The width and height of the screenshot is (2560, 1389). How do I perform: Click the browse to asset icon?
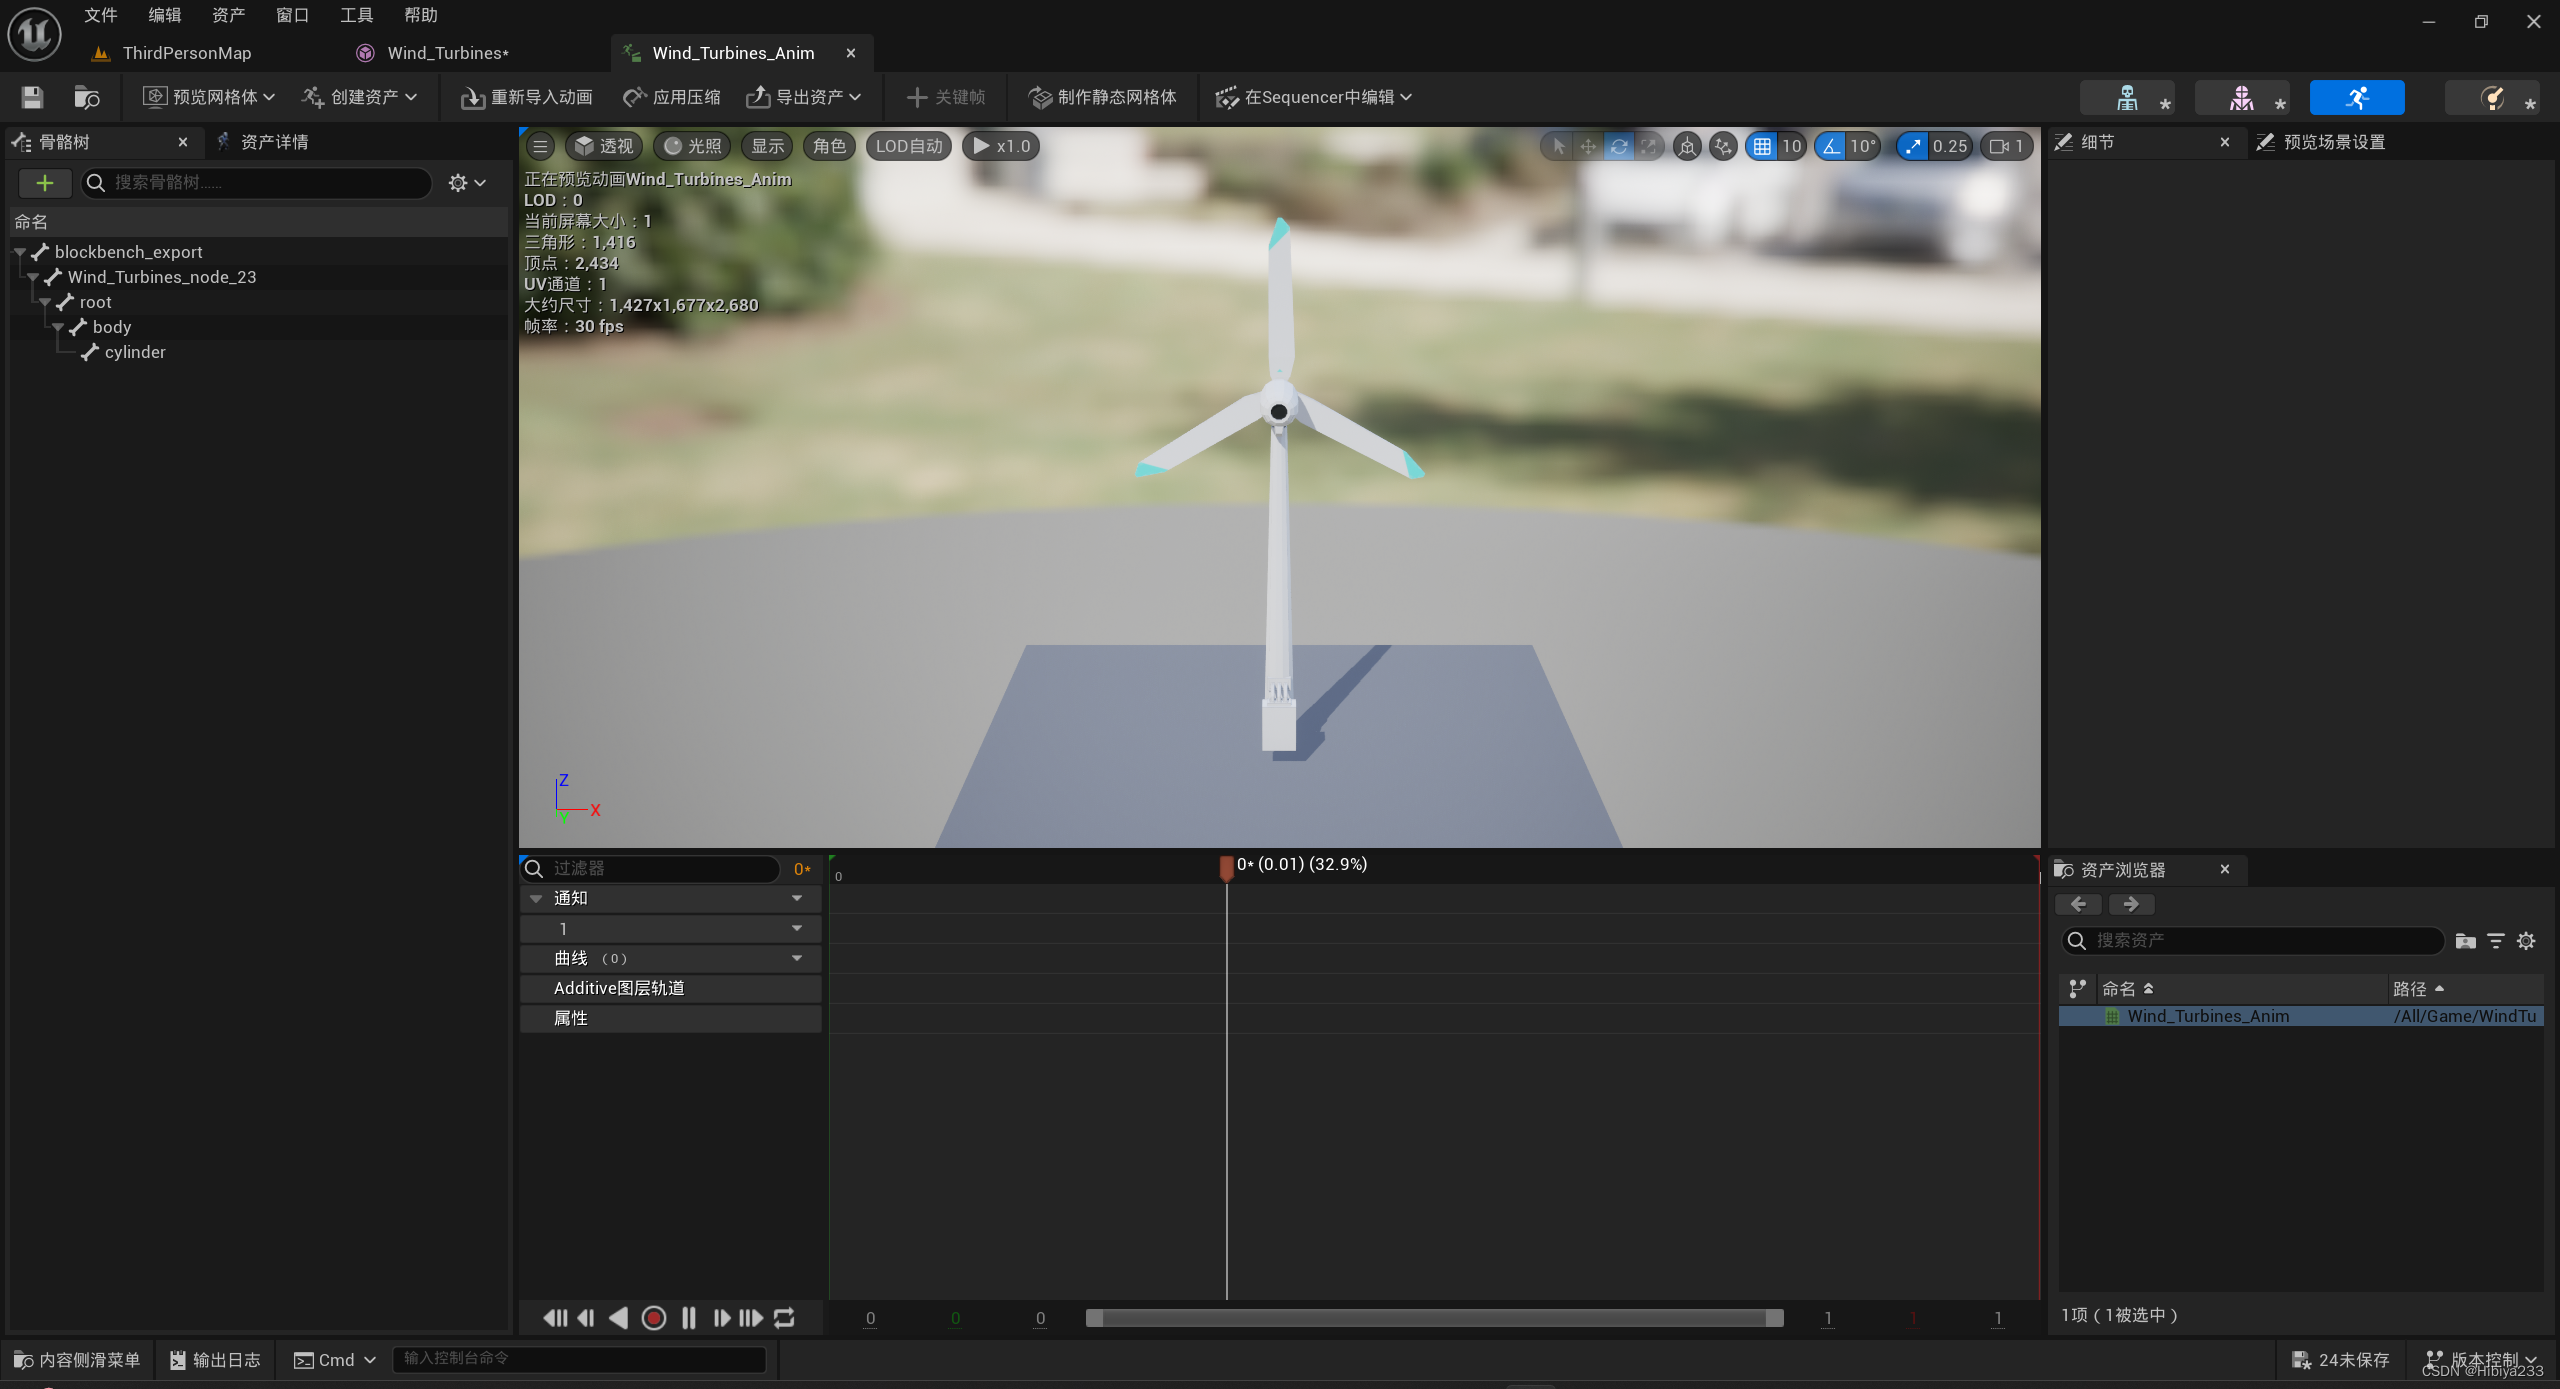[x=86, y=97]
